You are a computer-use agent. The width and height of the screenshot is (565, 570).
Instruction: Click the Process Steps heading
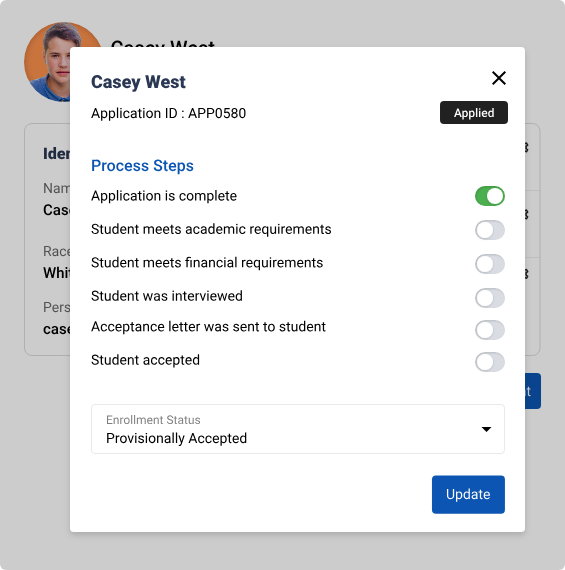click(x=142, y=166)
